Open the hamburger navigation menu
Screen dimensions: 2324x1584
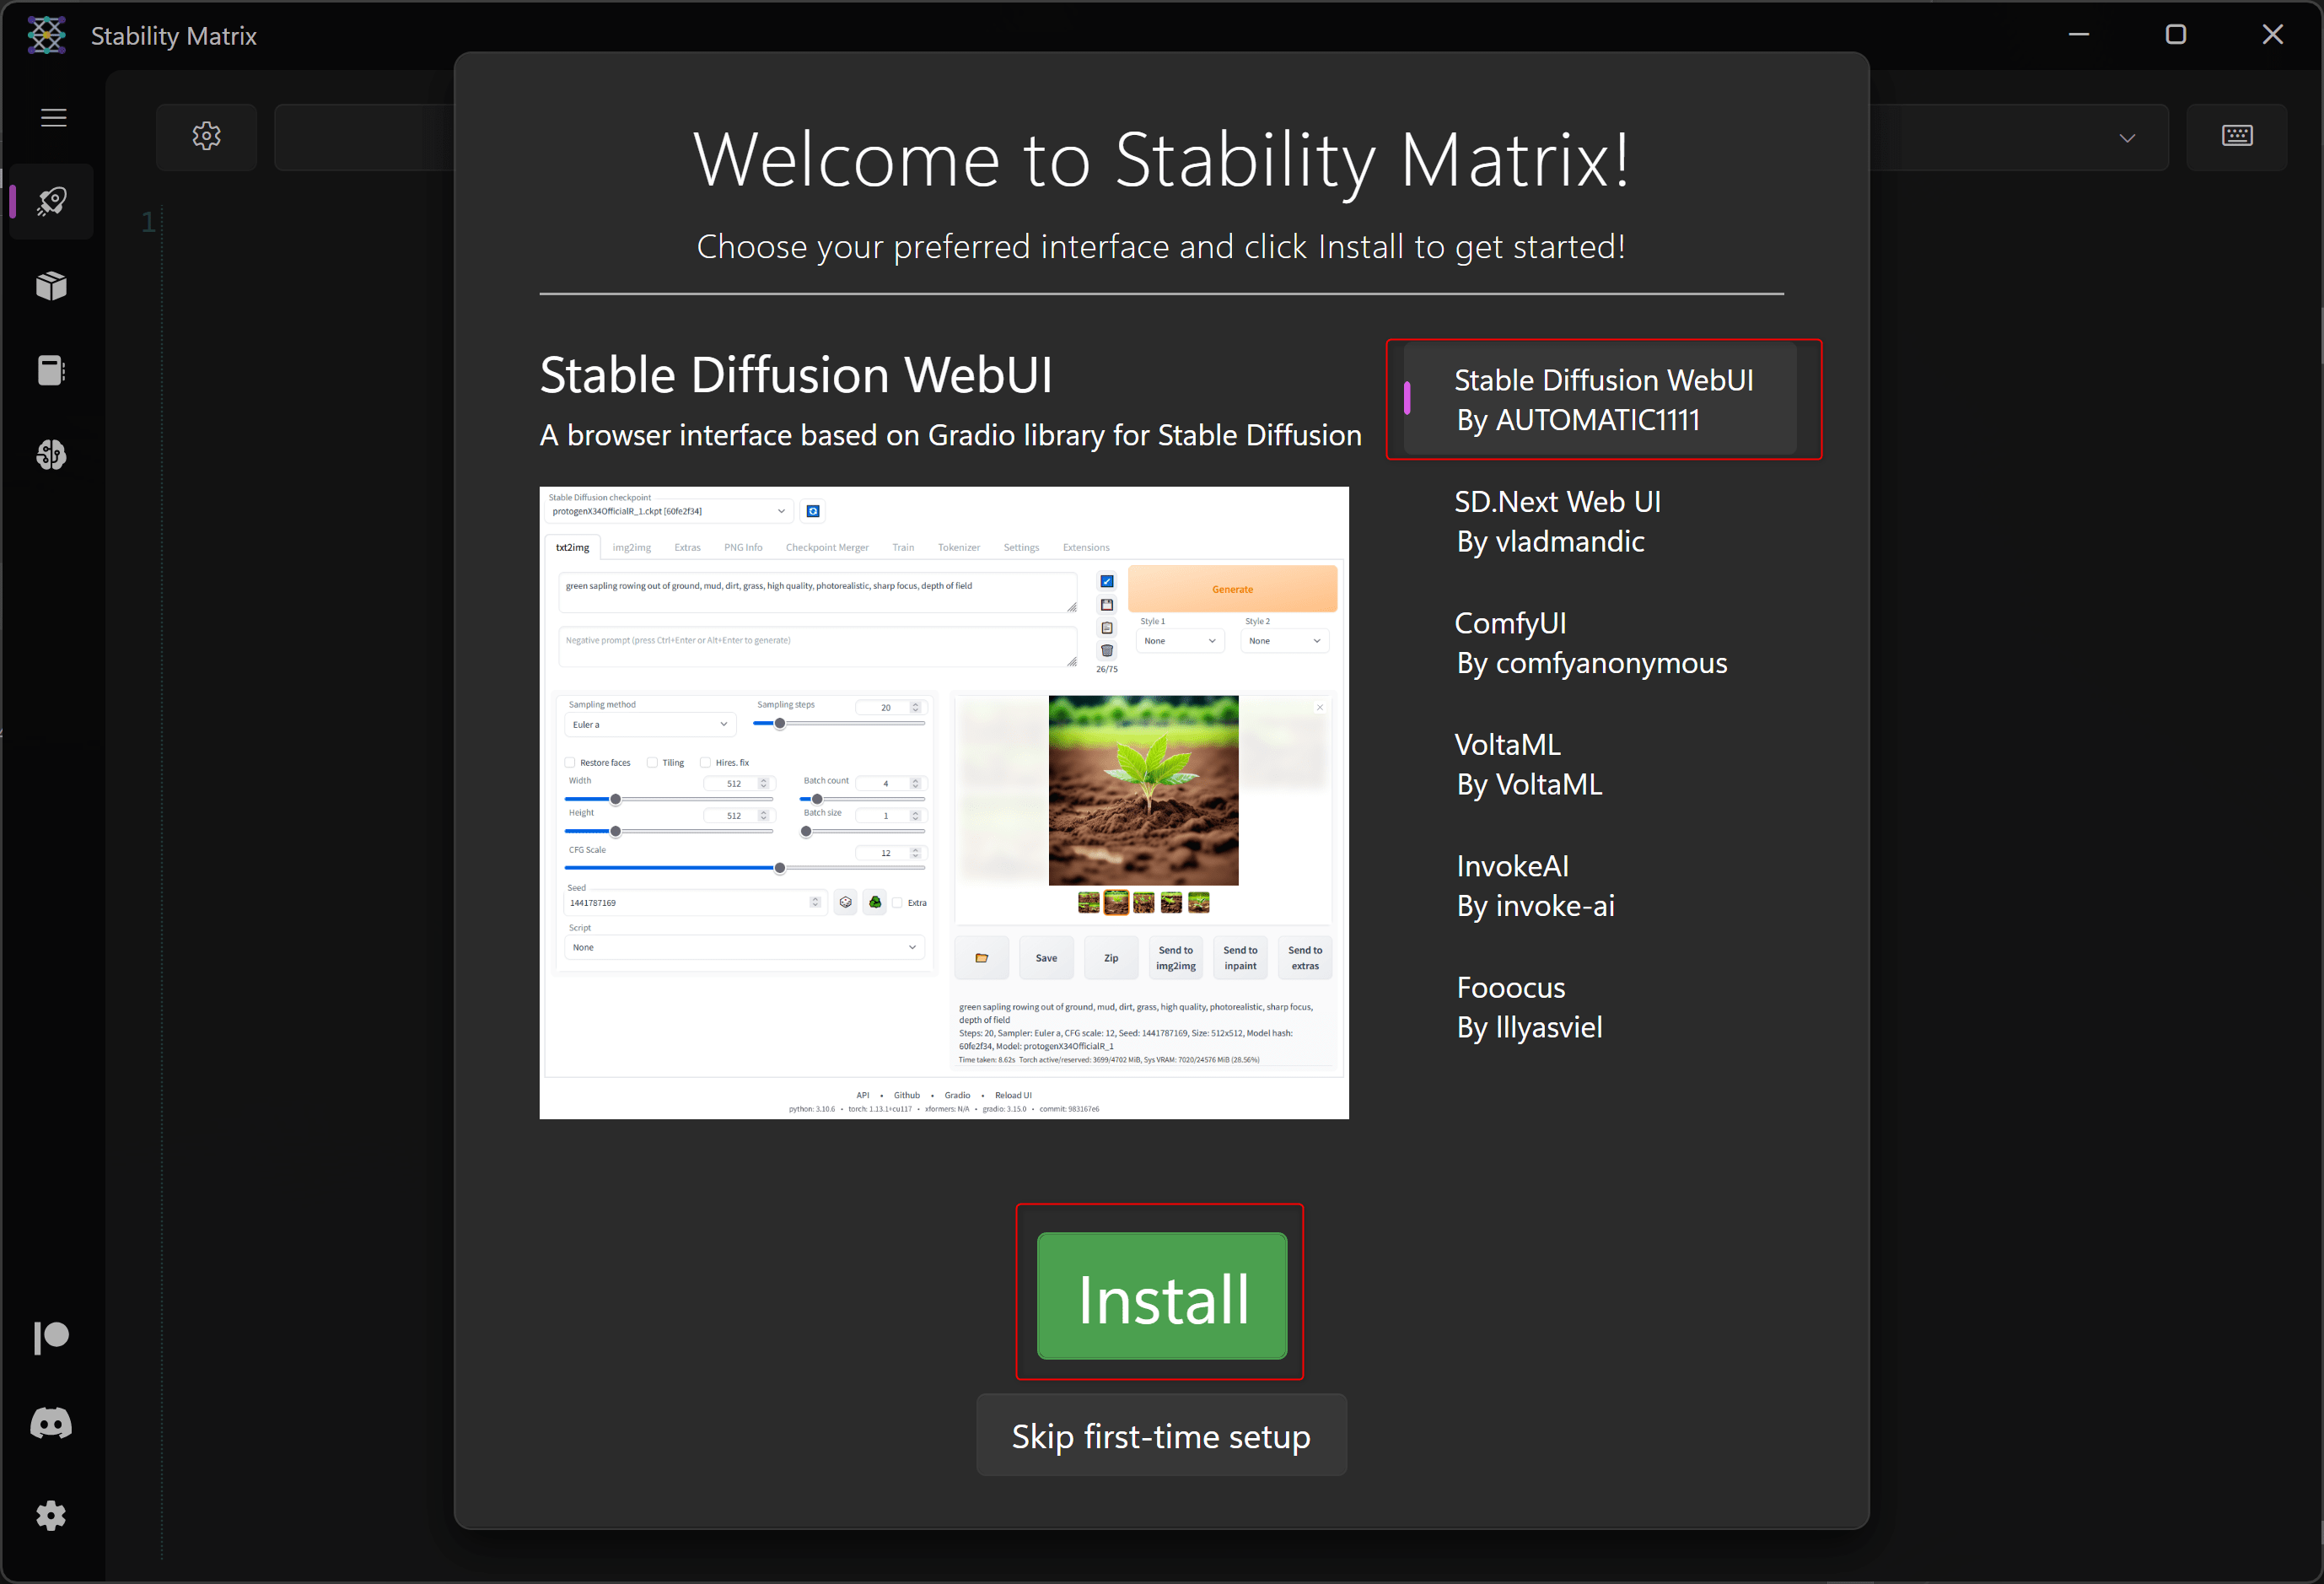coord(53,118)
